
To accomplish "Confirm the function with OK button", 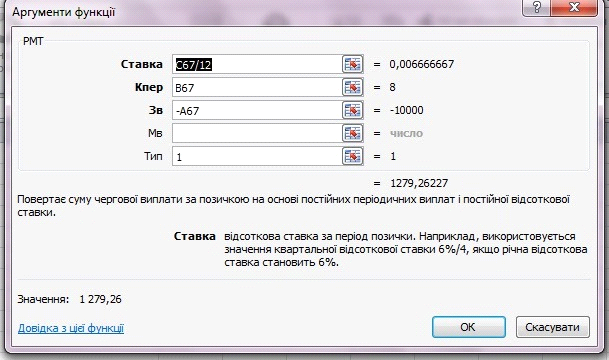I will click(468, 327).
